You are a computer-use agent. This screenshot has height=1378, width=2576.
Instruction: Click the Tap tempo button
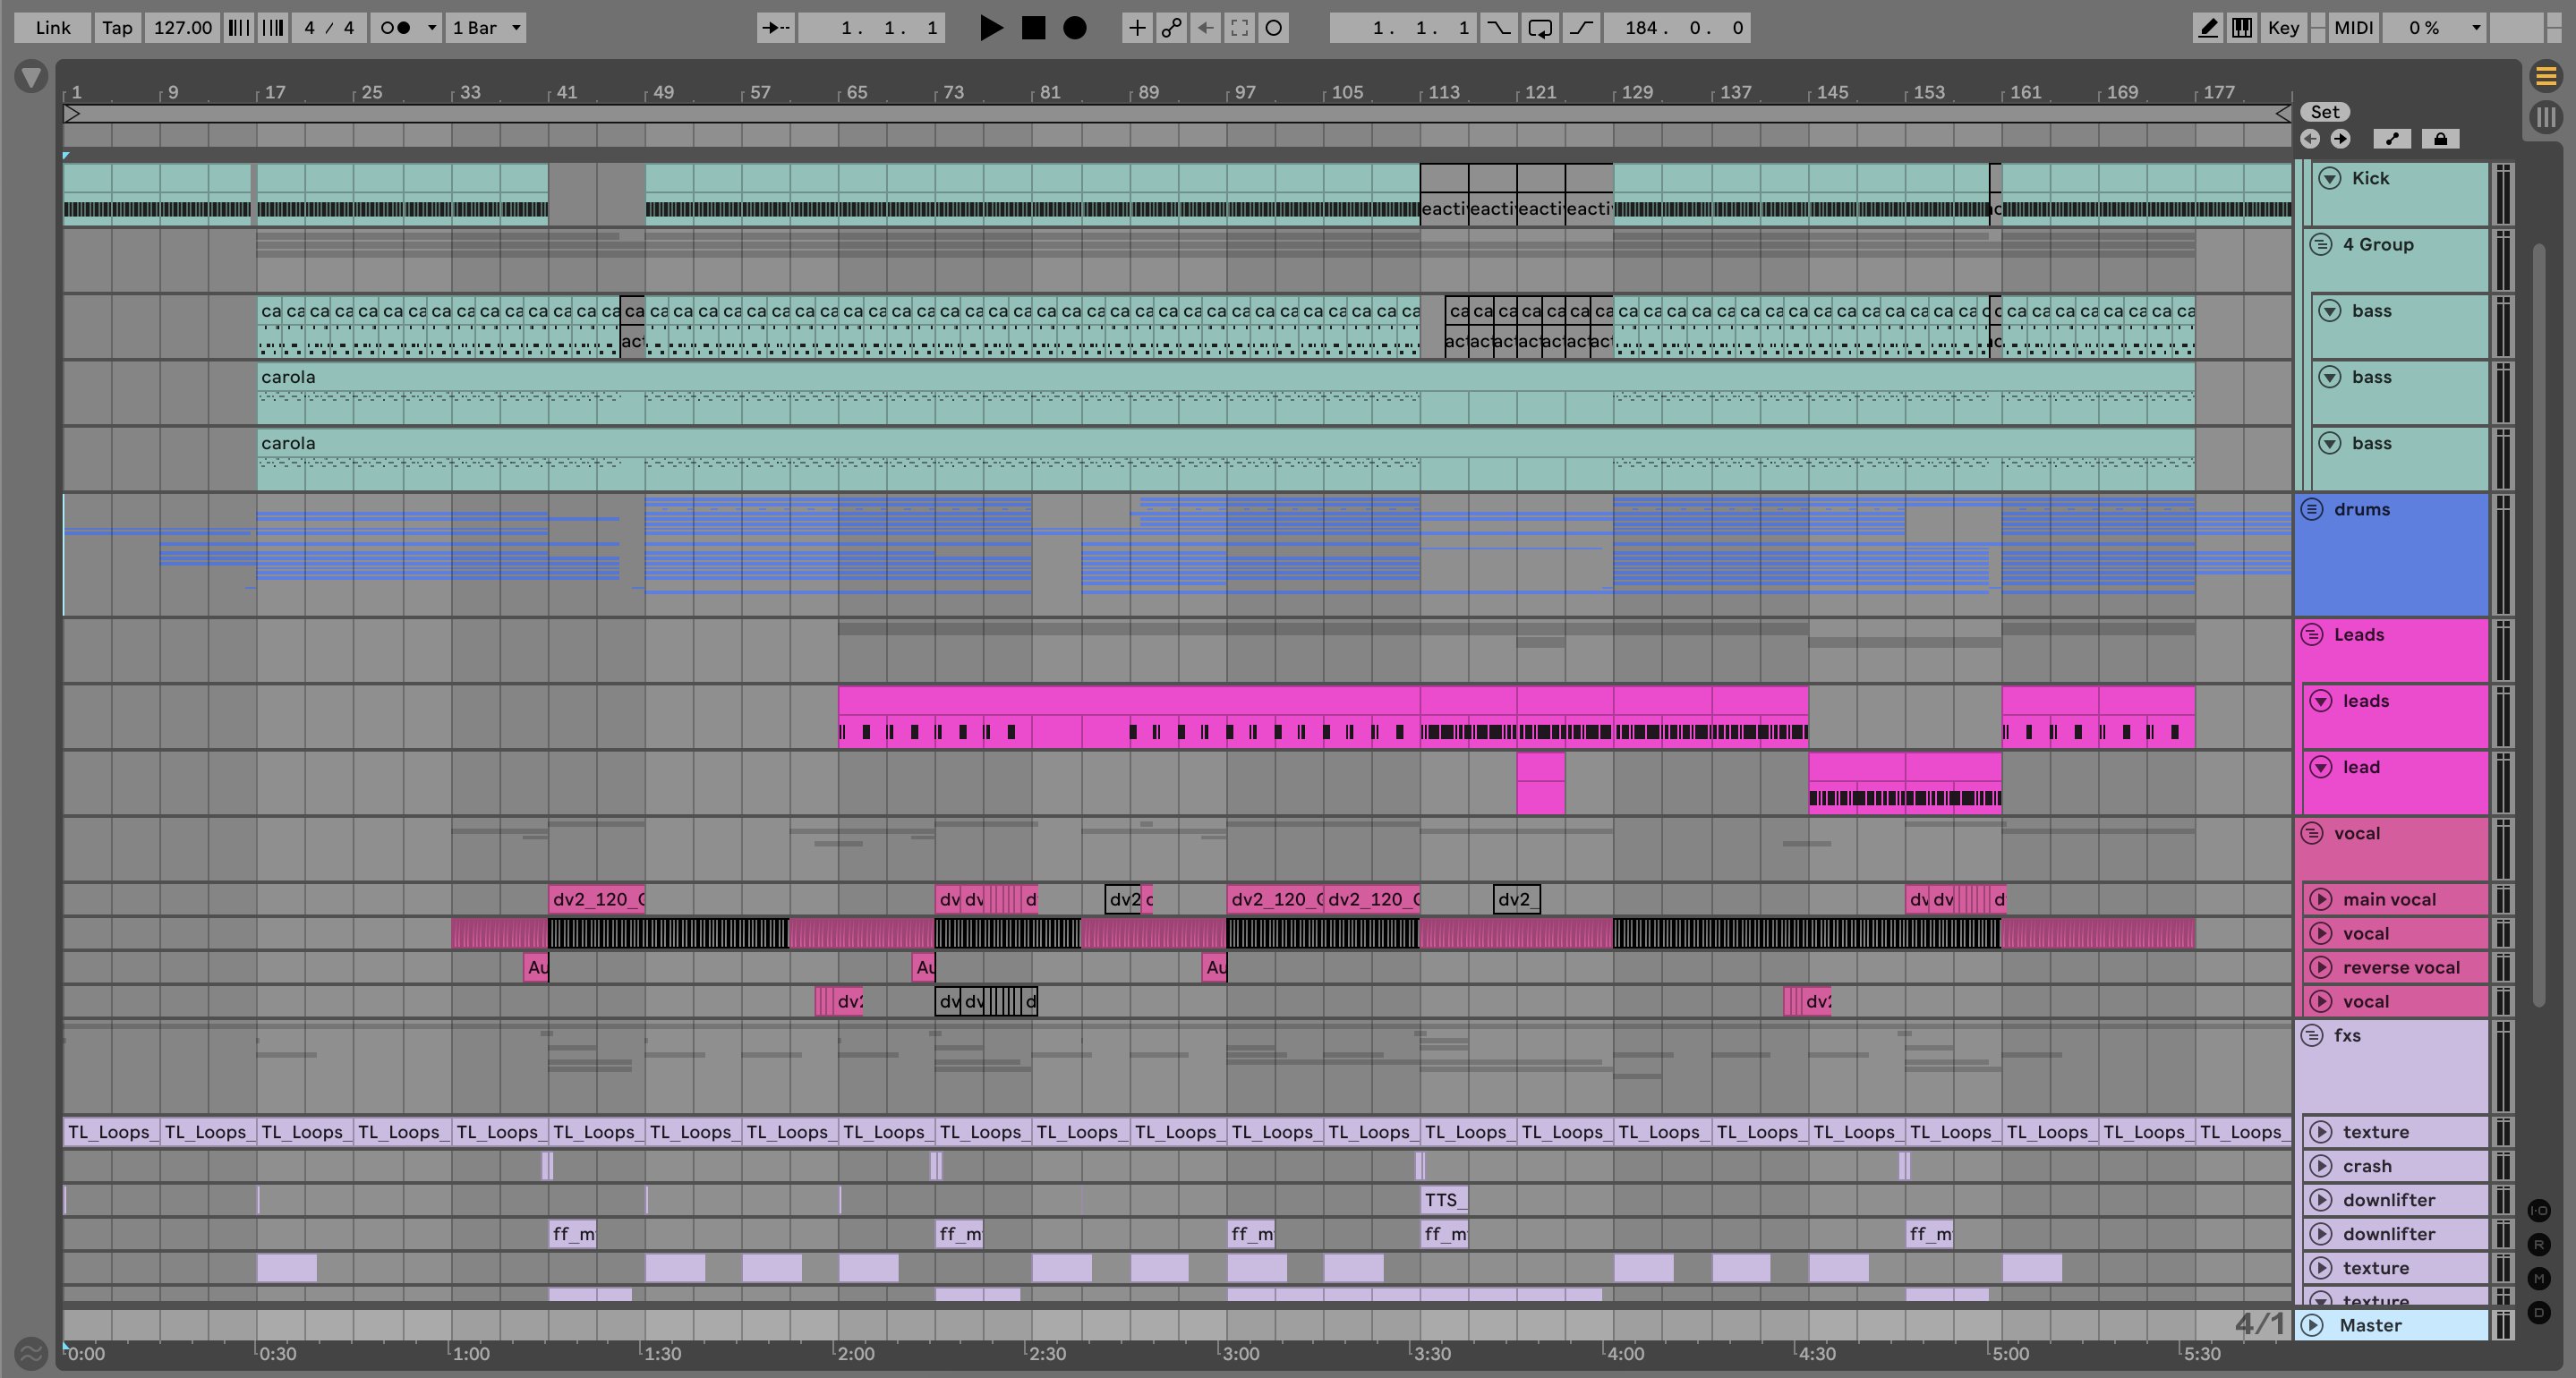(117, 28)
